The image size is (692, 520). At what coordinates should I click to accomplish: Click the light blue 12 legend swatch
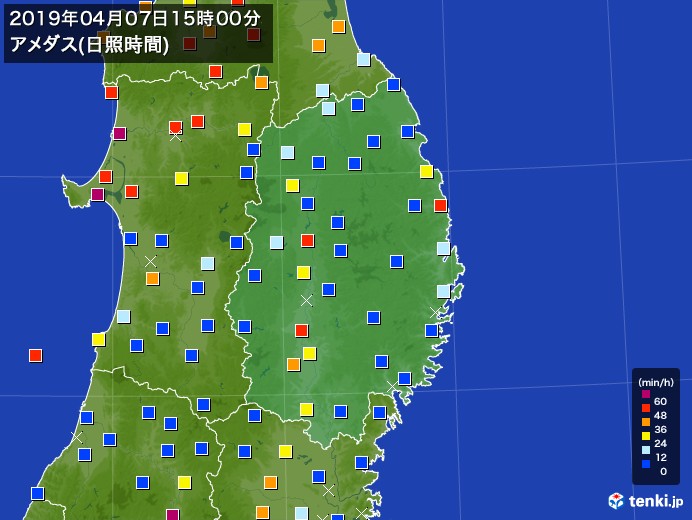click(x=646, y=450)
